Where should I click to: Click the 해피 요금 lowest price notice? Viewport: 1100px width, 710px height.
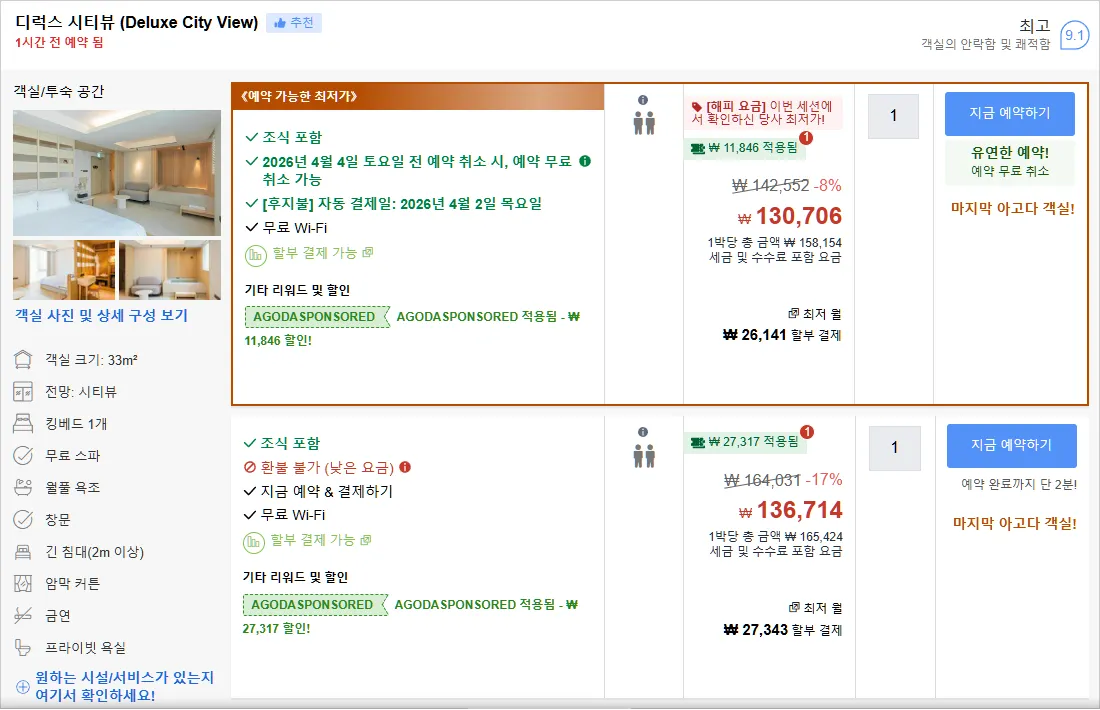pos(763,113)
